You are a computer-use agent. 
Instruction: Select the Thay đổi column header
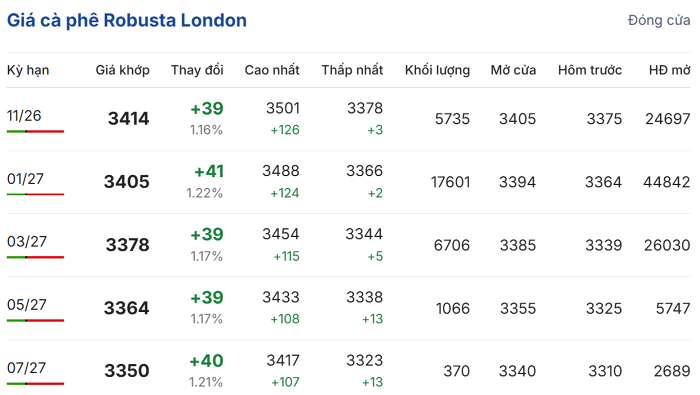click(197, 70)
